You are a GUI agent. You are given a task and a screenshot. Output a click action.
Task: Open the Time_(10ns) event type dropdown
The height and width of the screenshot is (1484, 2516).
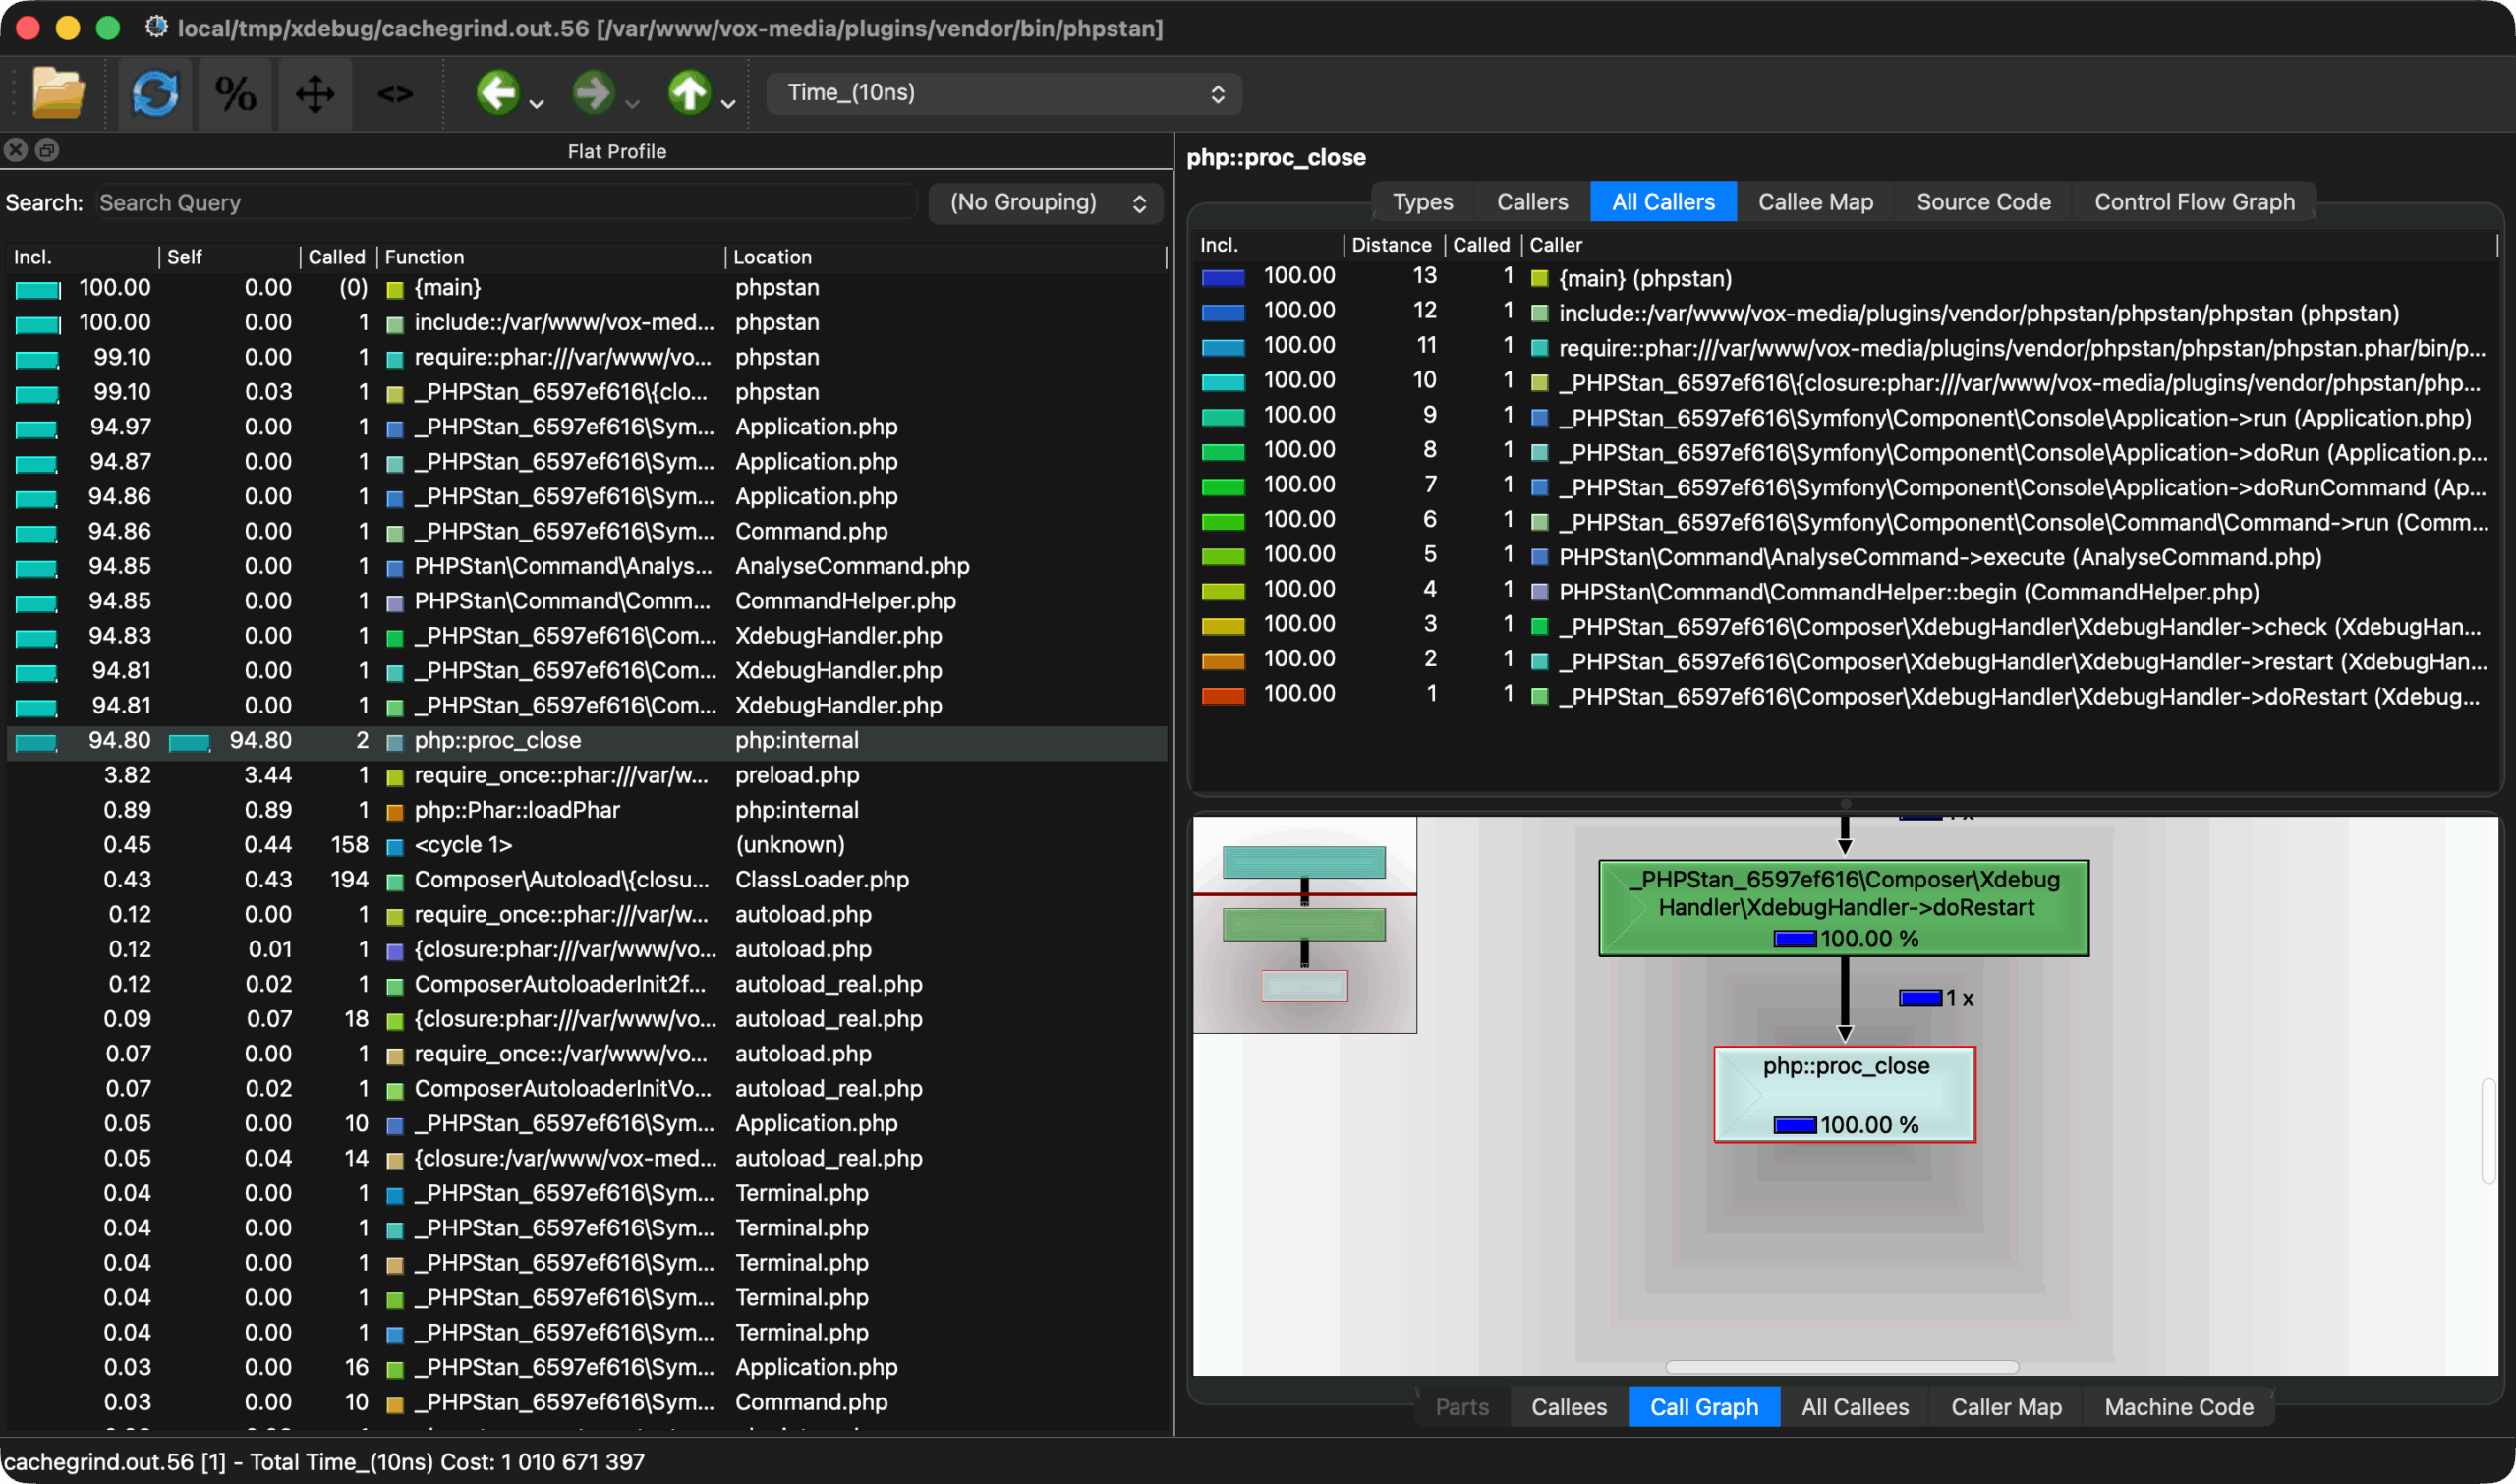tap(1003, 93)
